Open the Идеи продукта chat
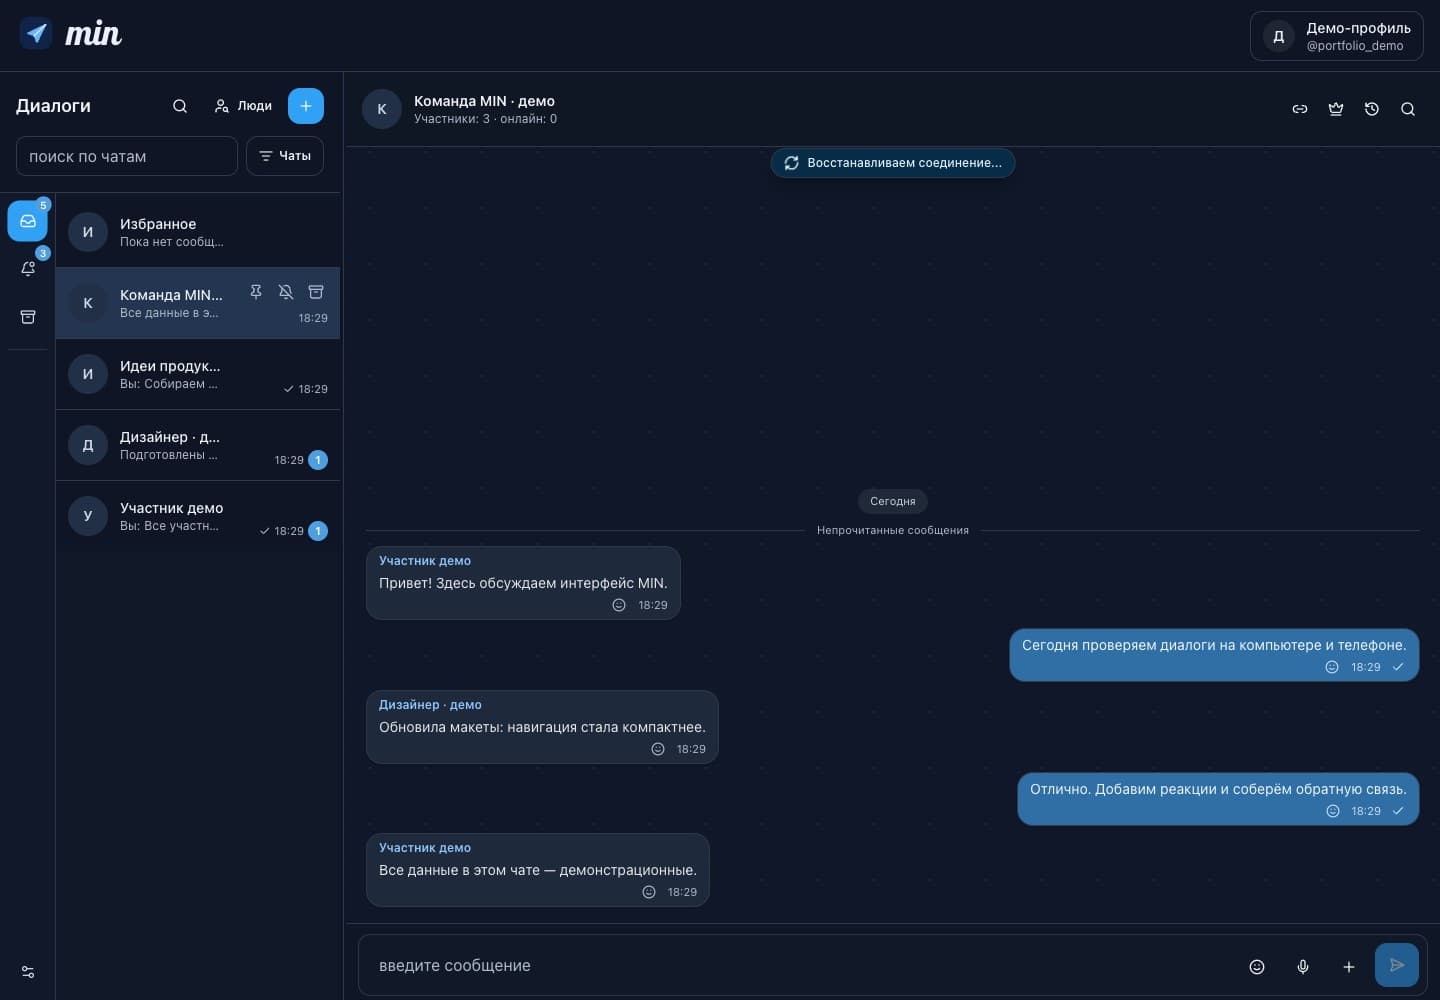This screenshot has width=1440, height=1000. pos(198,374)
